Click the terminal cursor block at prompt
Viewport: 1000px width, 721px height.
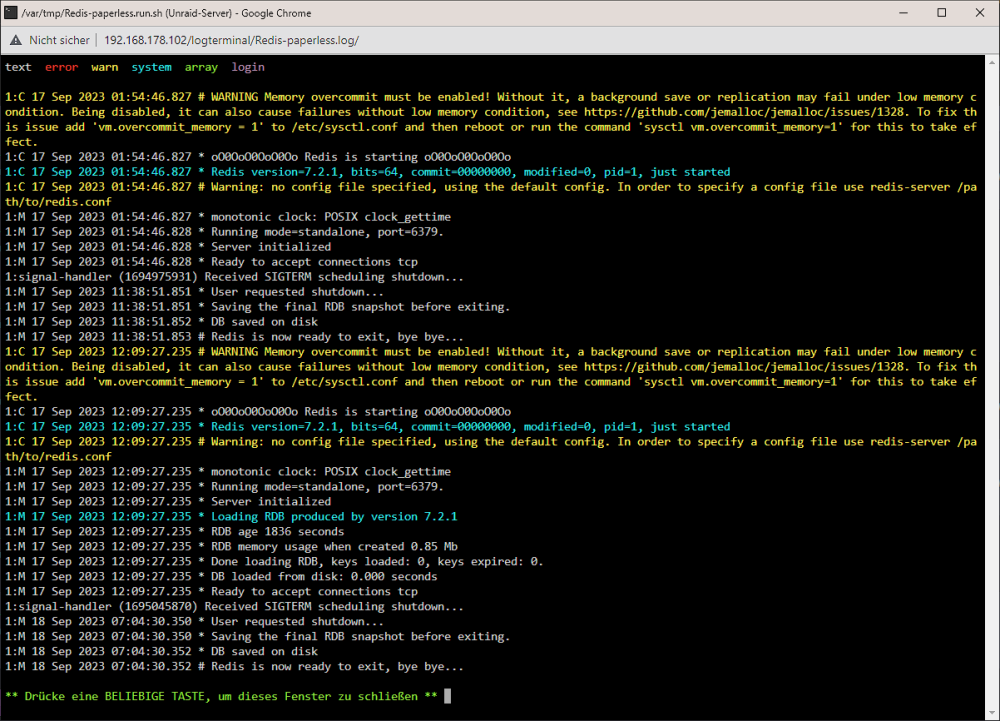click(x=448, y=696)
